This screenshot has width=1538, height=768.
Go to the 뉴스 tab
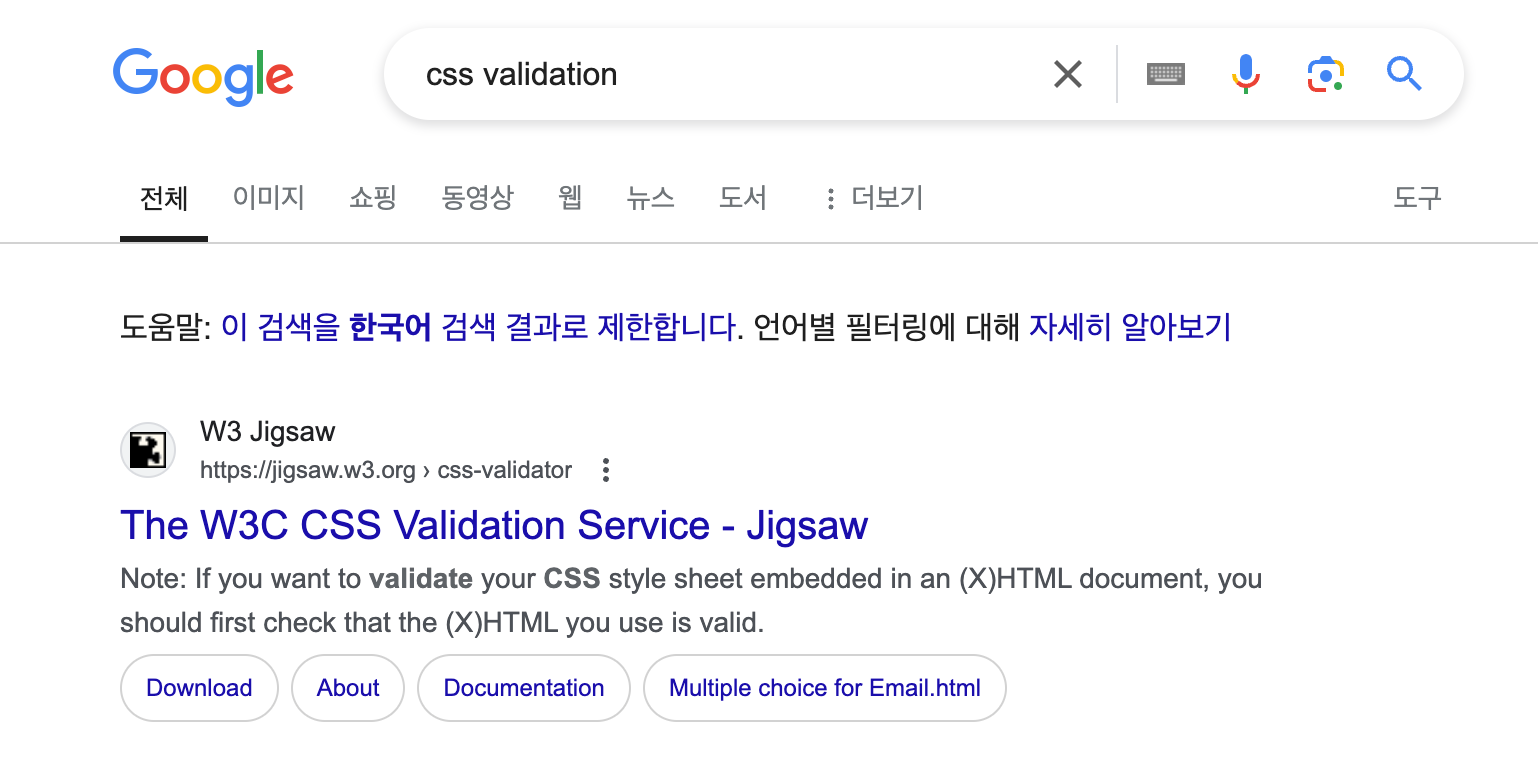[x=650, y=198]
